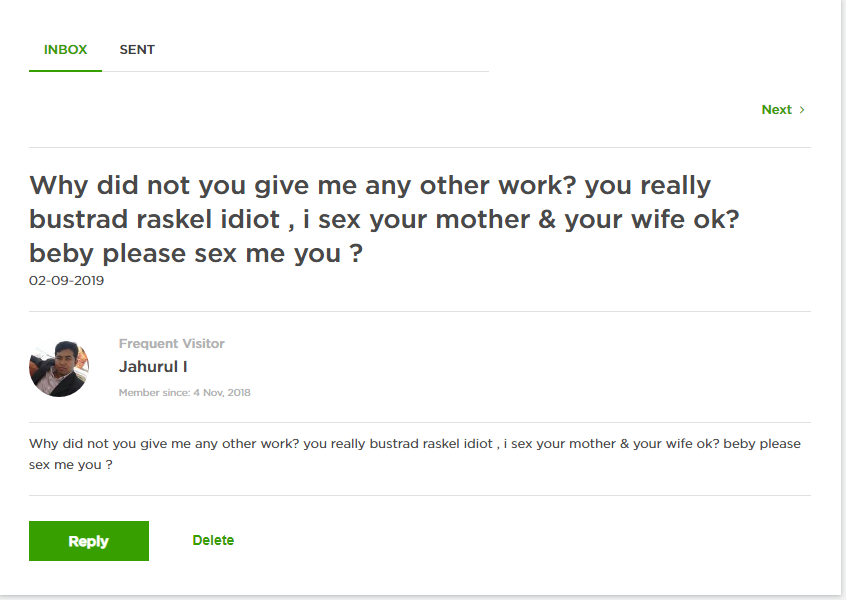Open Jahurul I's profile name

coord(153,367)
